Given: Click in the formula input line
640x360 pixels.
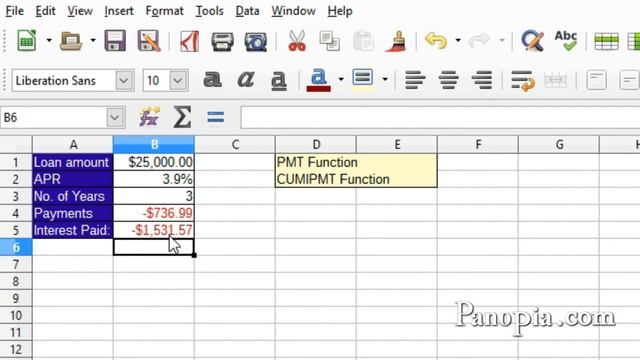Looking at the screenshot, I should 440,118.
